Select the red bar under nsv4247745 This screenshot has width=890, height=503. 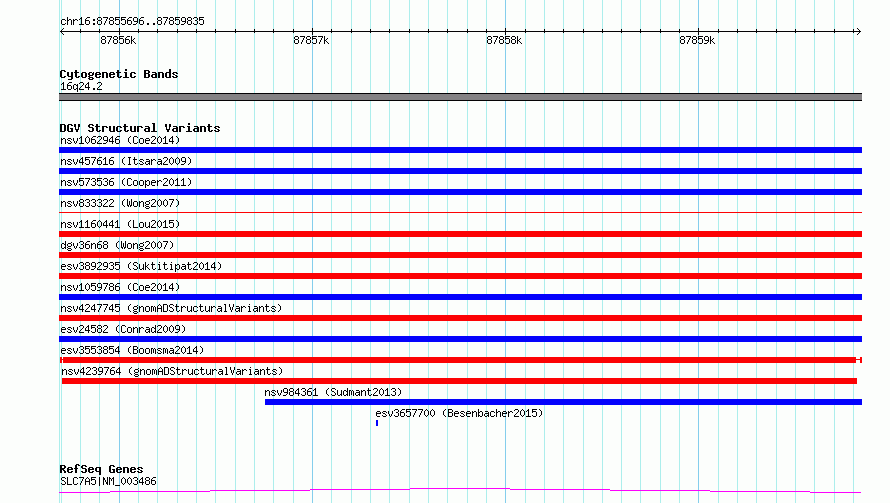(460, 318)
